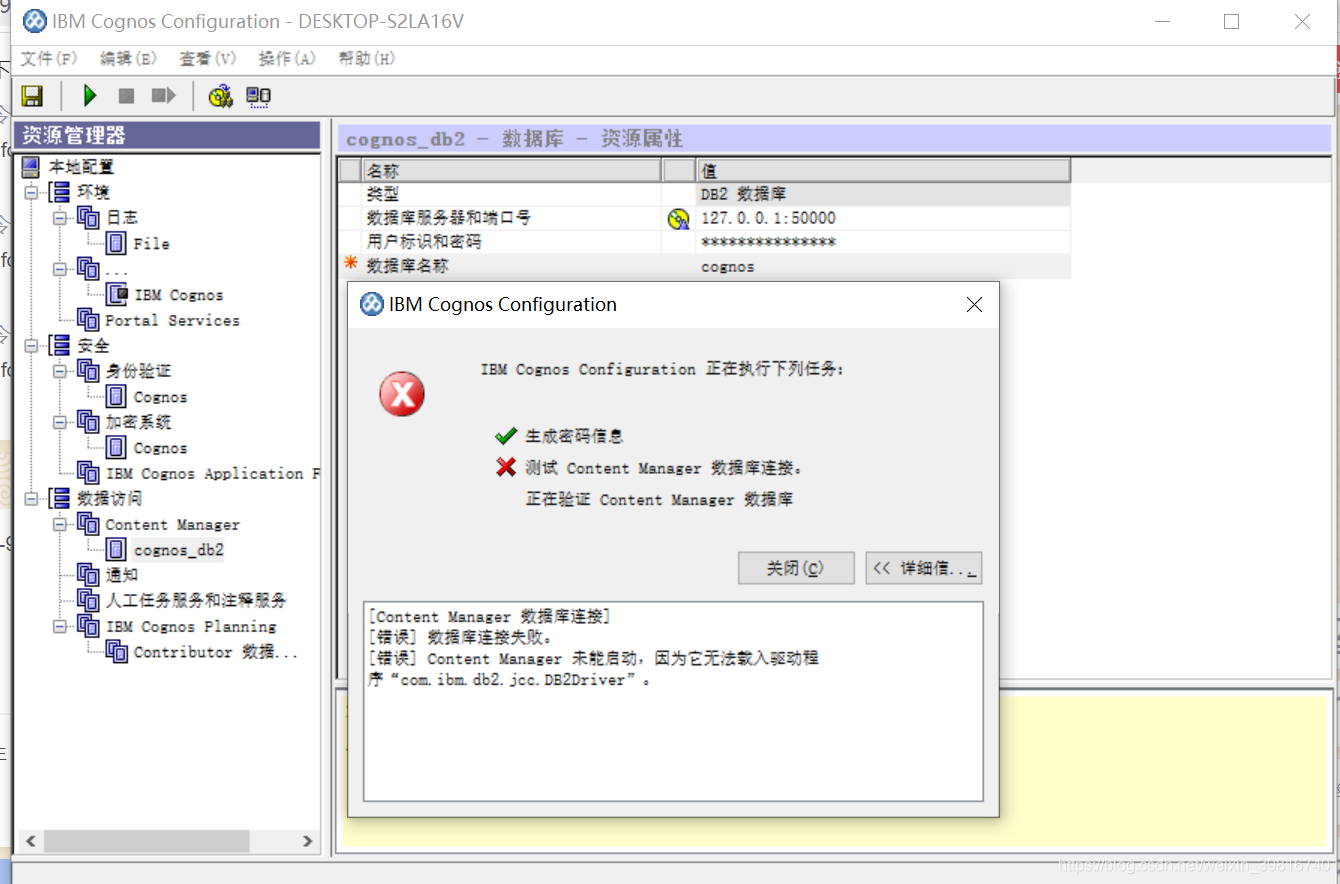This screenshot has height=884, width=1340.
Task: Collapse the Content Manager tree node
Action: pos(59,524)
